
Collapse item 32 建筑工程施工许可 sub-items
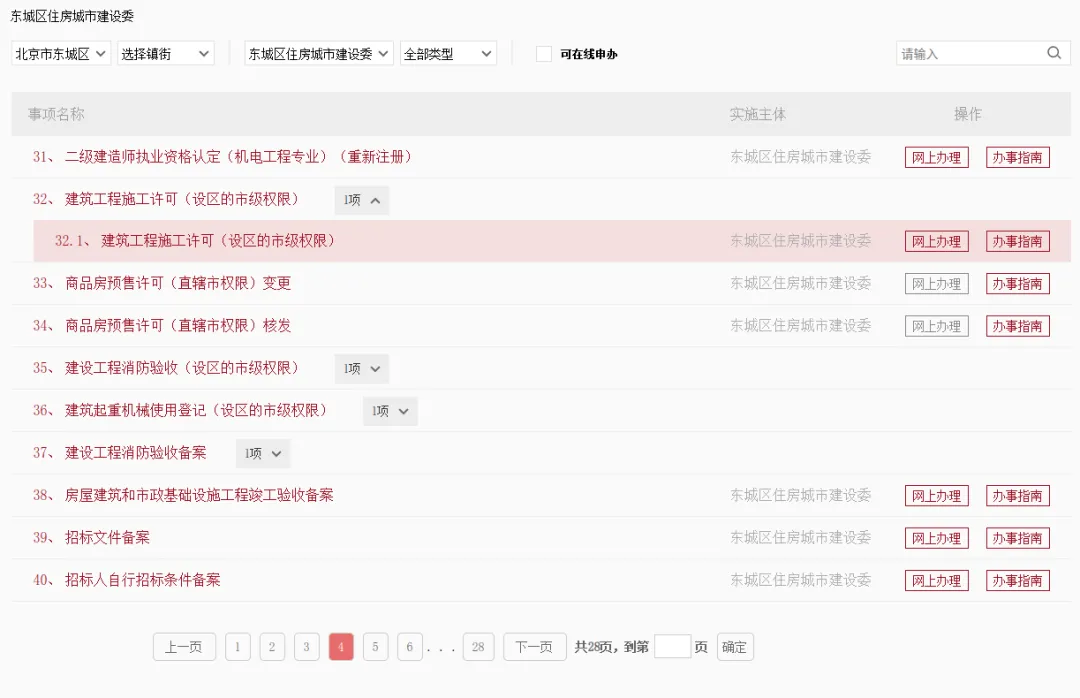point(361,200)
